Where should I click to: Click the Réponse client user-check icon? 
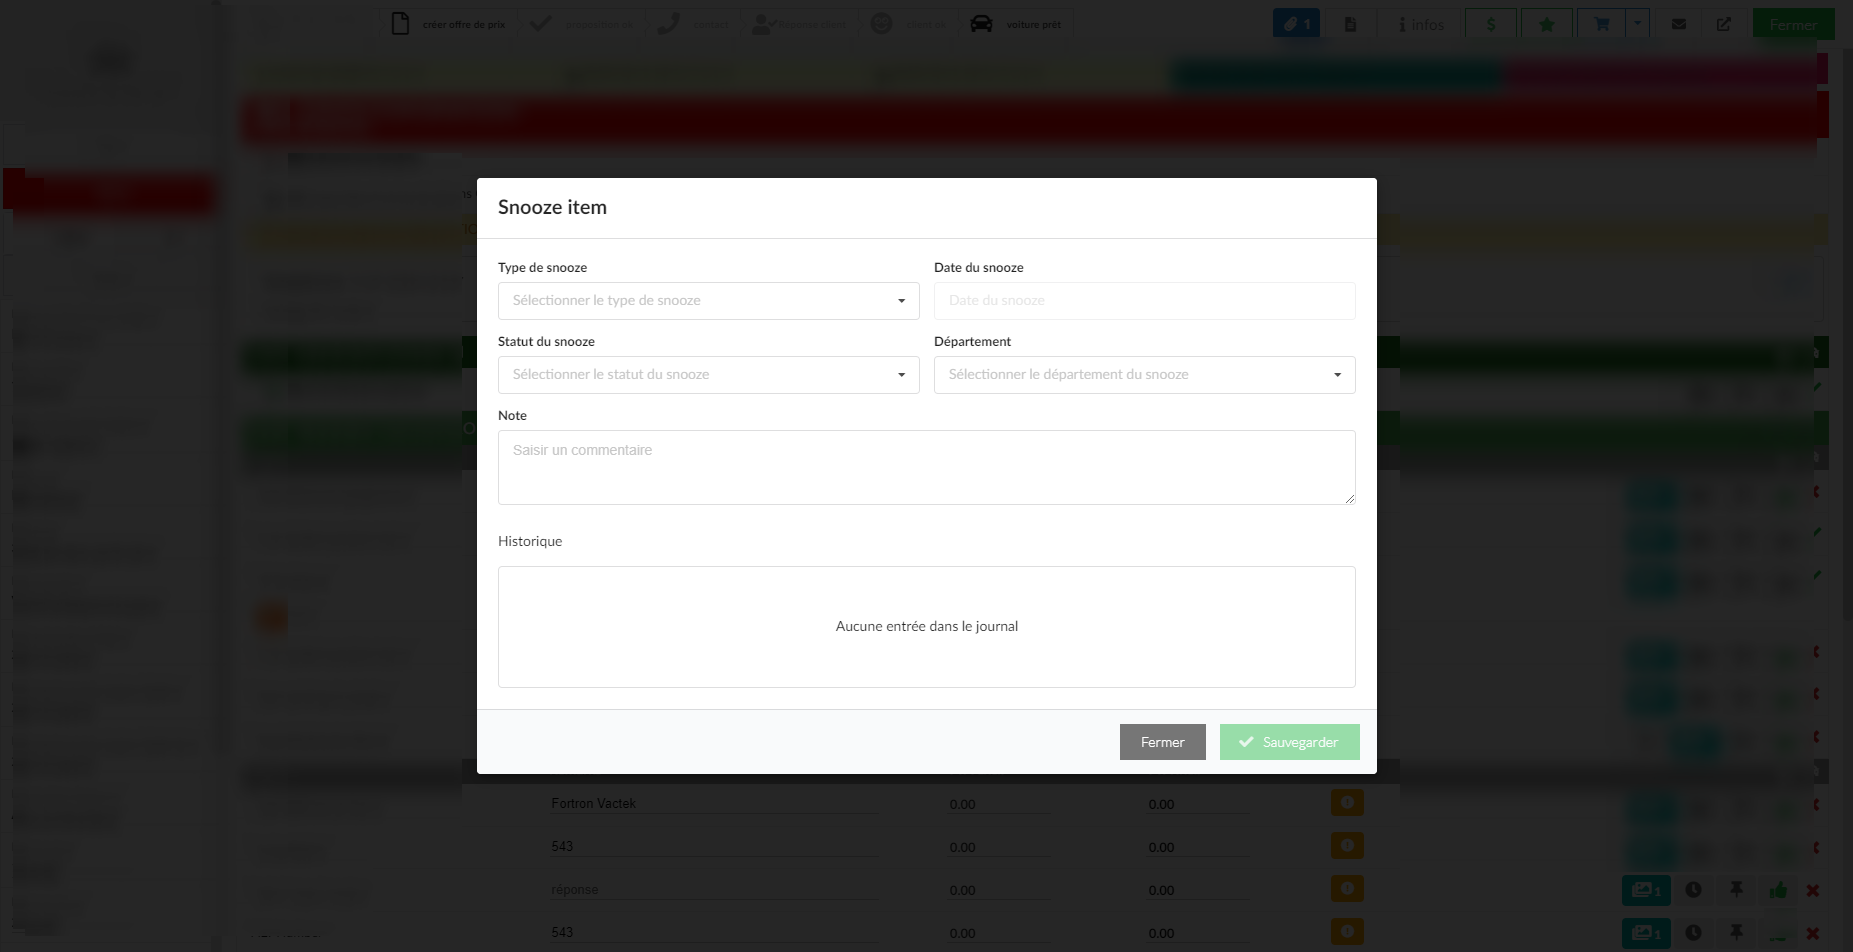(764, 24)
